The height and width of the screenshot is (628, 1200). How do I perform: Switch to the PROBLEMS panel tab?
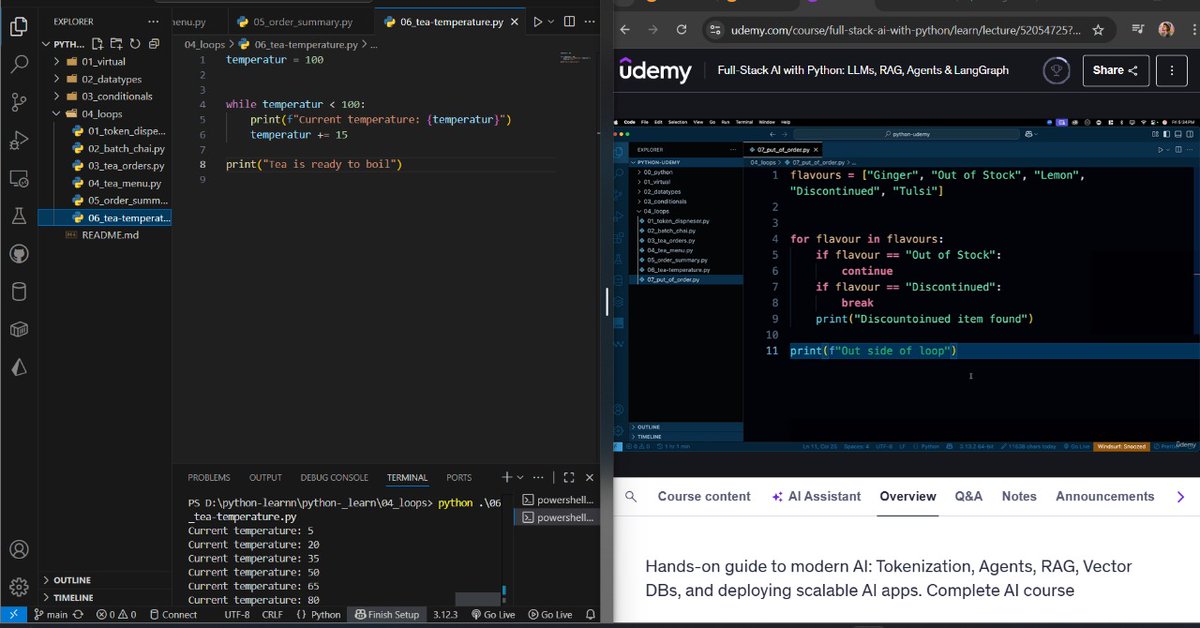[x=209, y=477]
